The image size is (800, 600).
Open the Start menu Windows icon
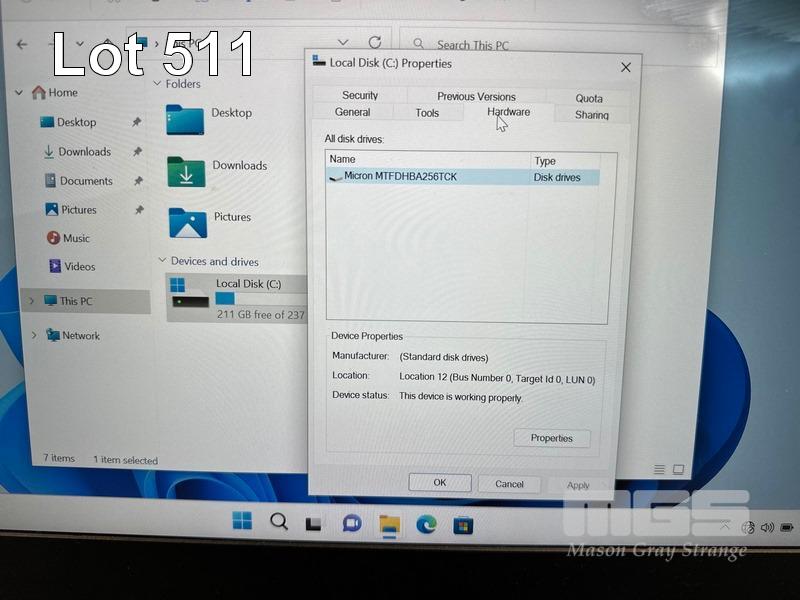pyautogui.click(x=242, y=521)
